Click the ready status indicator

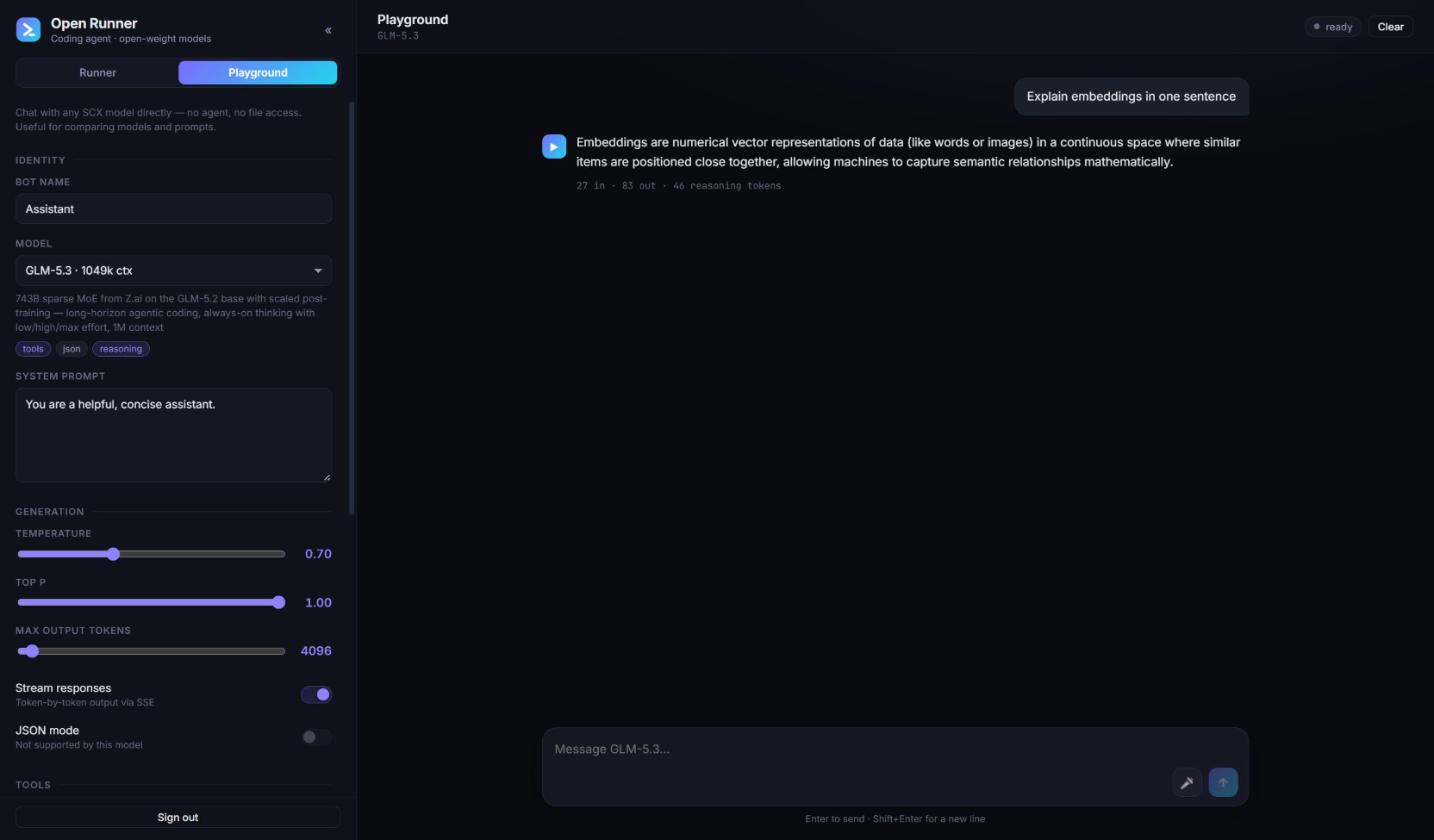click(1333, 27)
